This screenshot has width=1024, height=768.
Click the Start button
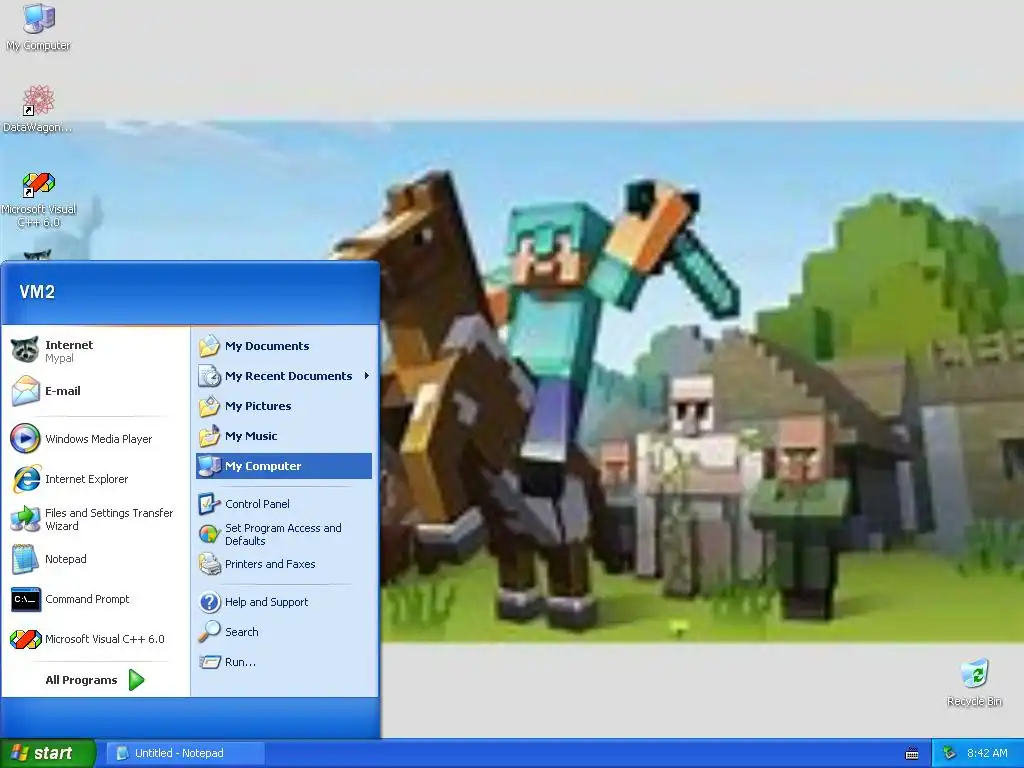[48, 753]
